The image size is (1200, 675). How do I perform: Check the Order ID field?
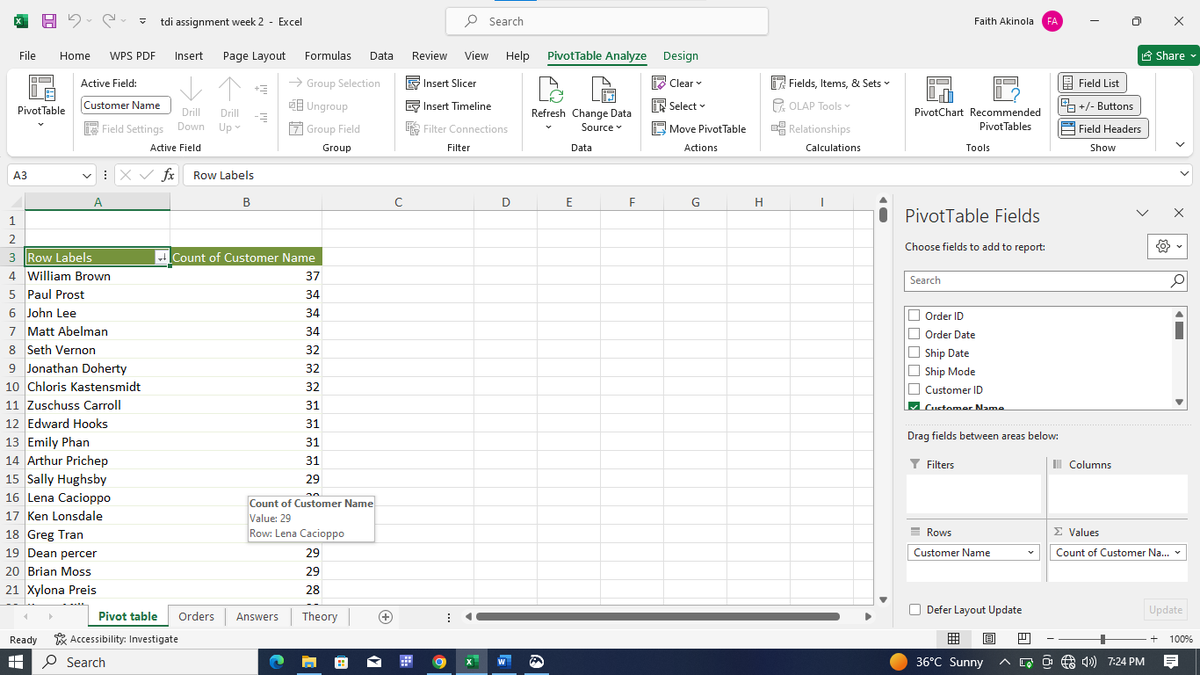(x=915, y=316)
